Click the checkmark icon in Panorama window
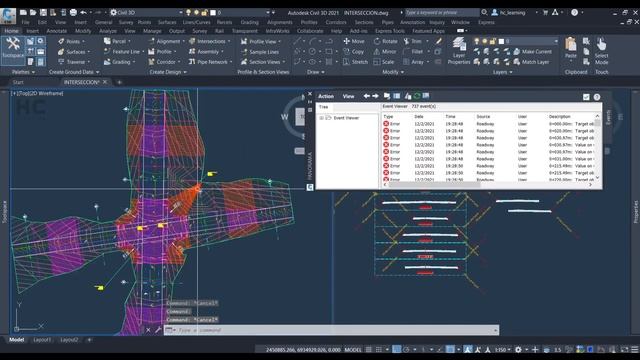The width and height of the screenshot is (640, 360). pyautogui.click(x=586, y=97)
